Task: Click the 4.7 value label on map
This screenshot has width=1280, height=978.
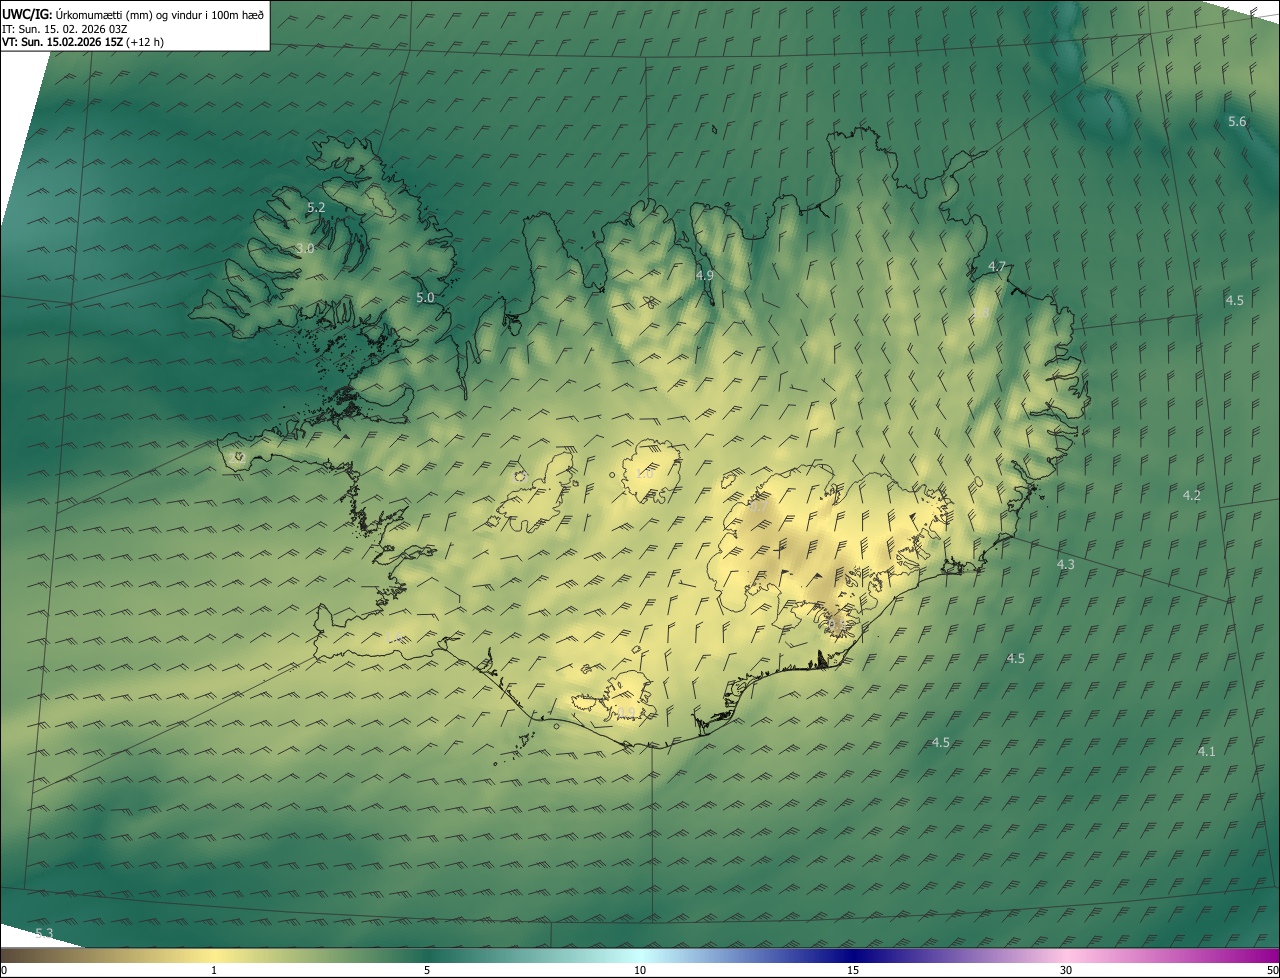Action: (x=997, y=267)
